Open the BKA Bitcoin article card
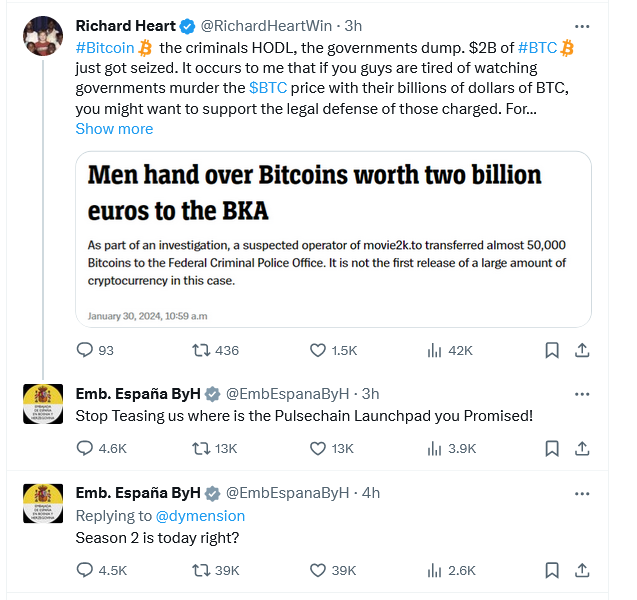The width and height of the screenshot is (637, 600). (x=333, y=239)
